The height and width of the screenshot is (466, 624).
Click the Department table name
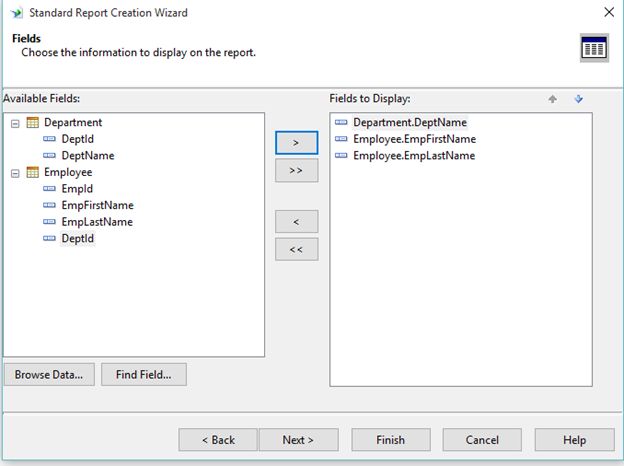[73, 123]
